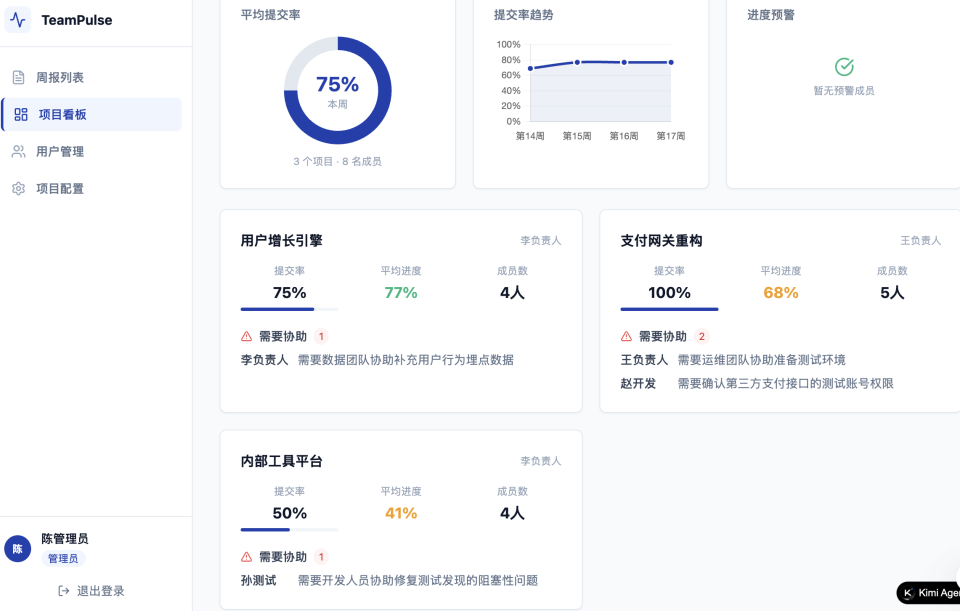Click the 管理员 role badge

point(62,558)
